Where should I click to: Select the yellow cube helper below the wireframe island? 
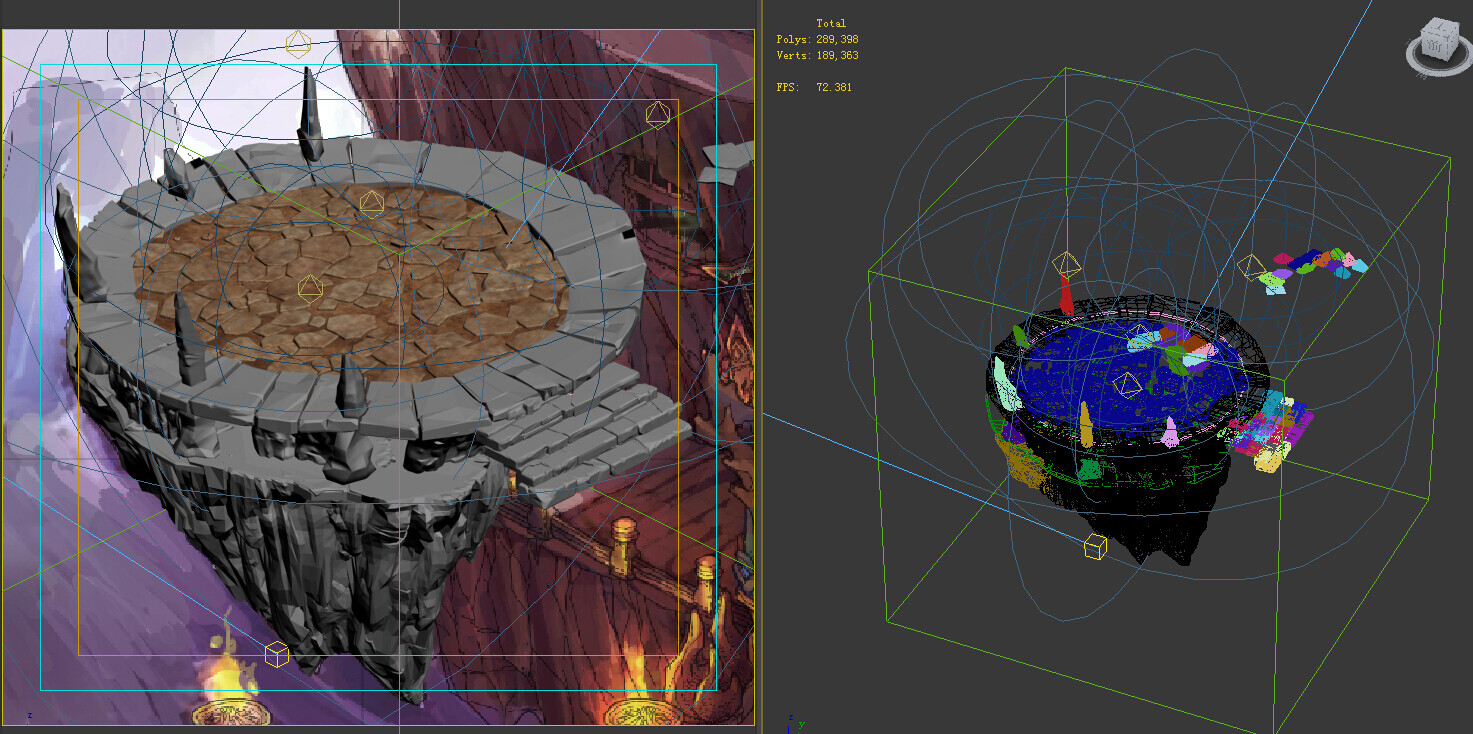tap(1095, 546)
